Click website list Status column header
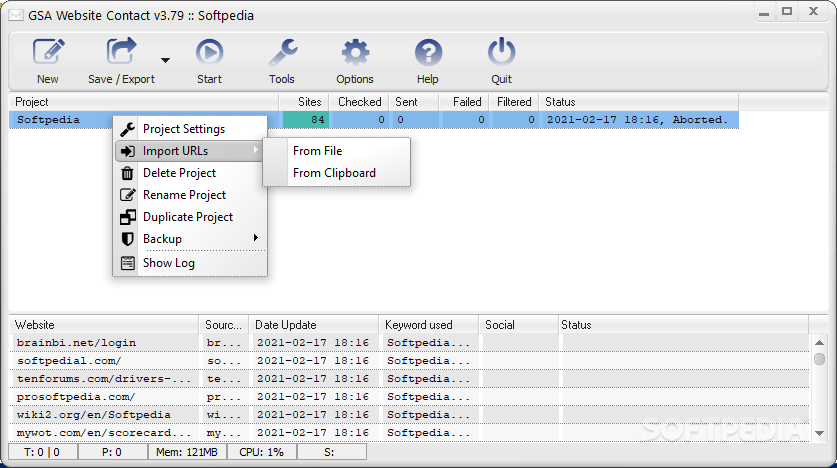Image resolution: width=837 pixels, height=468 pixels. (683, 325)
